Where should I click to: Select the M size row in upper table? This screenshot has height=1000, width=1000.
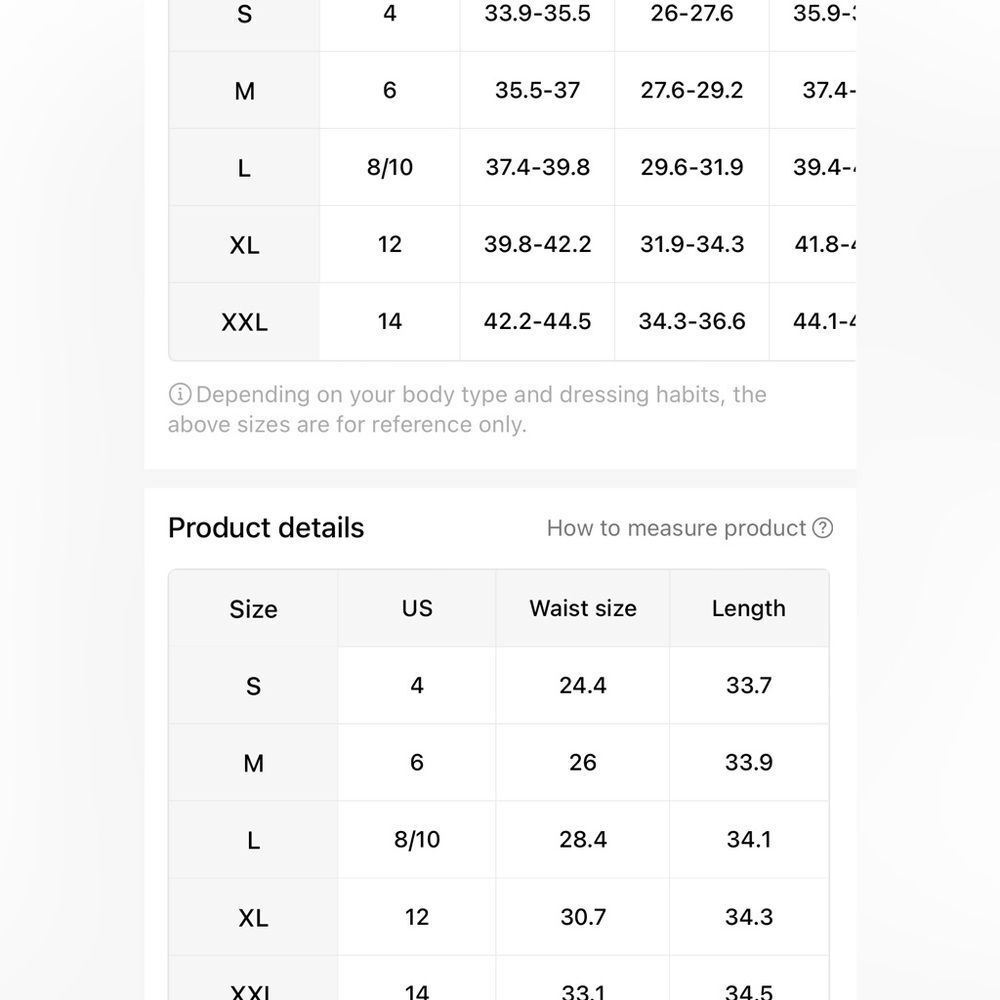512,91
